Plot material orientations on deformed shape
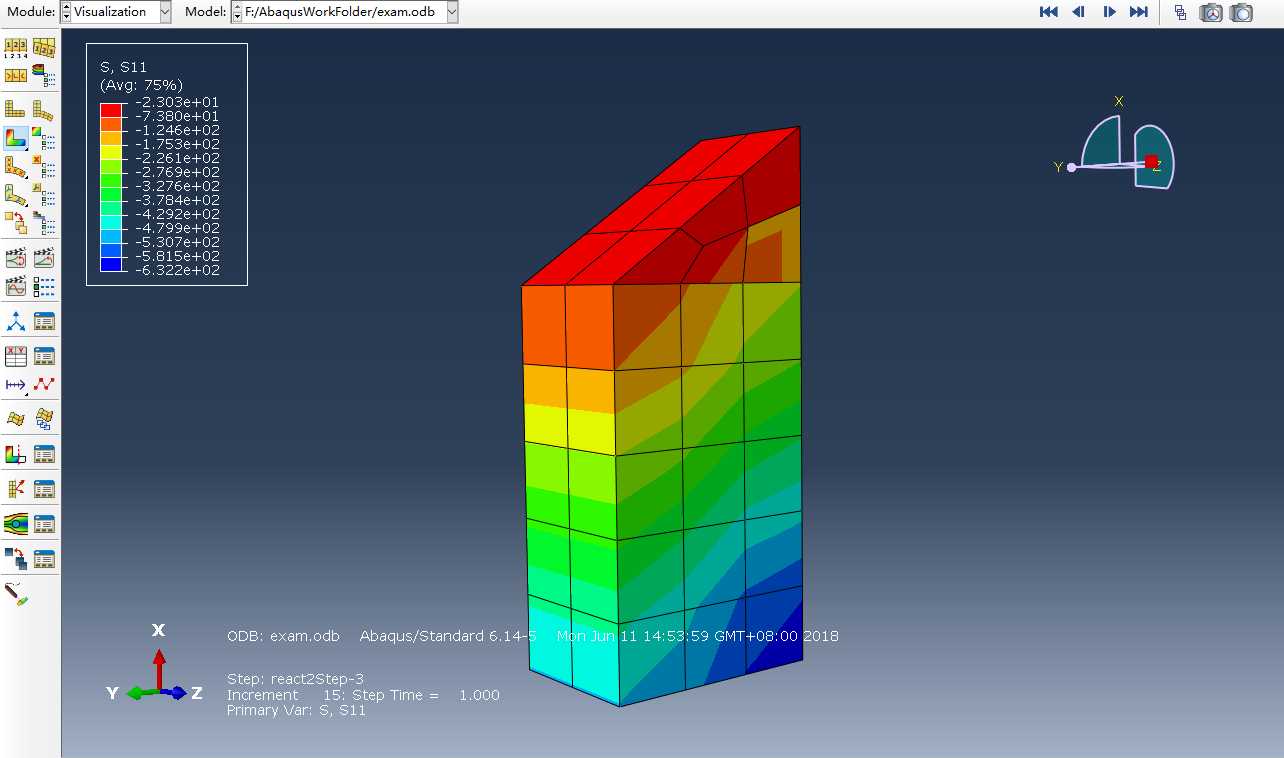 (x=16, y=193)
